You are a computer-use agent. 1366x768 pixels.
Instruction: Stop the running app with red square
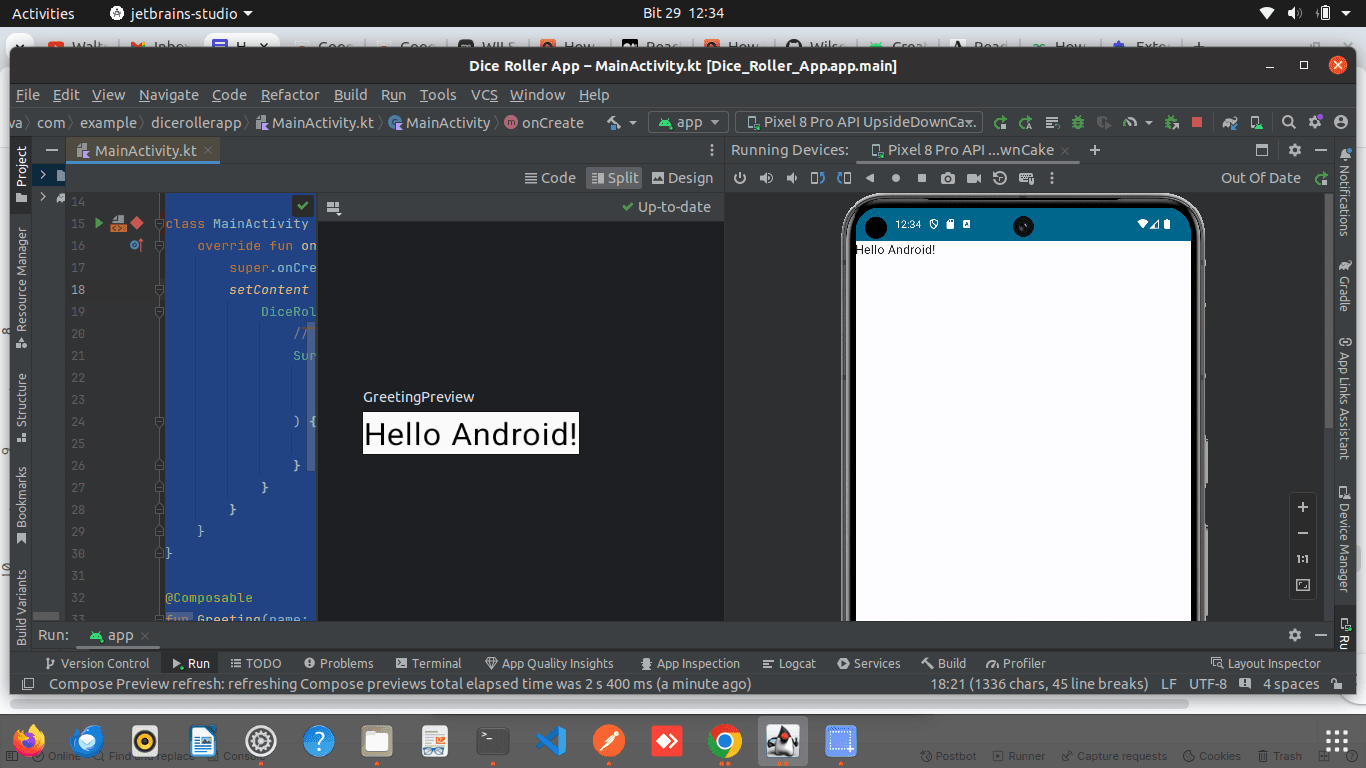pos(1197,122)
